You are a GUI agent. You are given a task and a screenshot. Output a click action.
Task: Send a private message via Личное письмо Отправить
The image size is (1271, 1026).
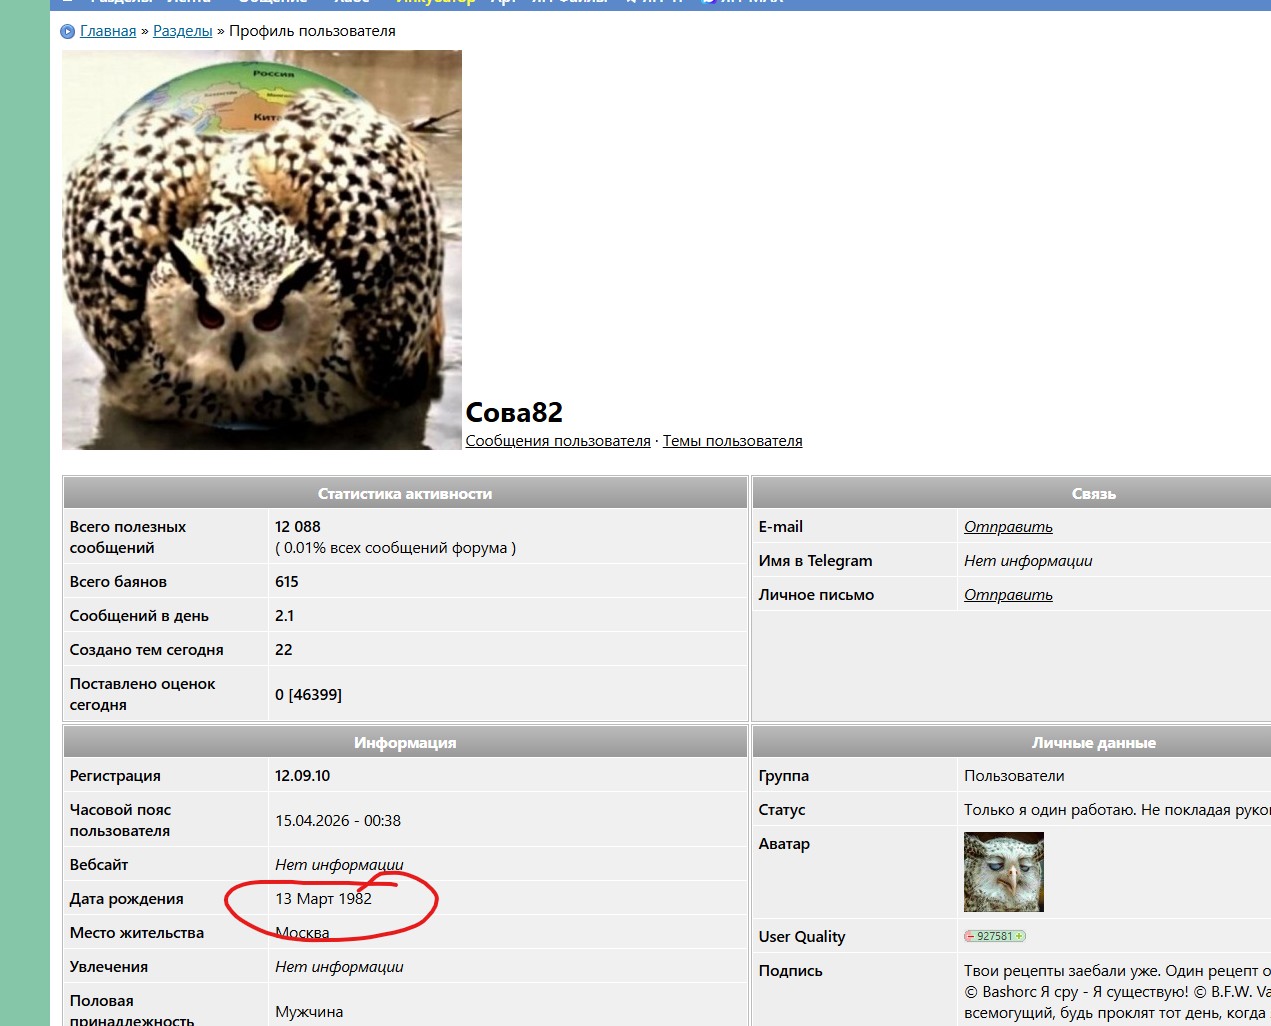[1008, 595]
